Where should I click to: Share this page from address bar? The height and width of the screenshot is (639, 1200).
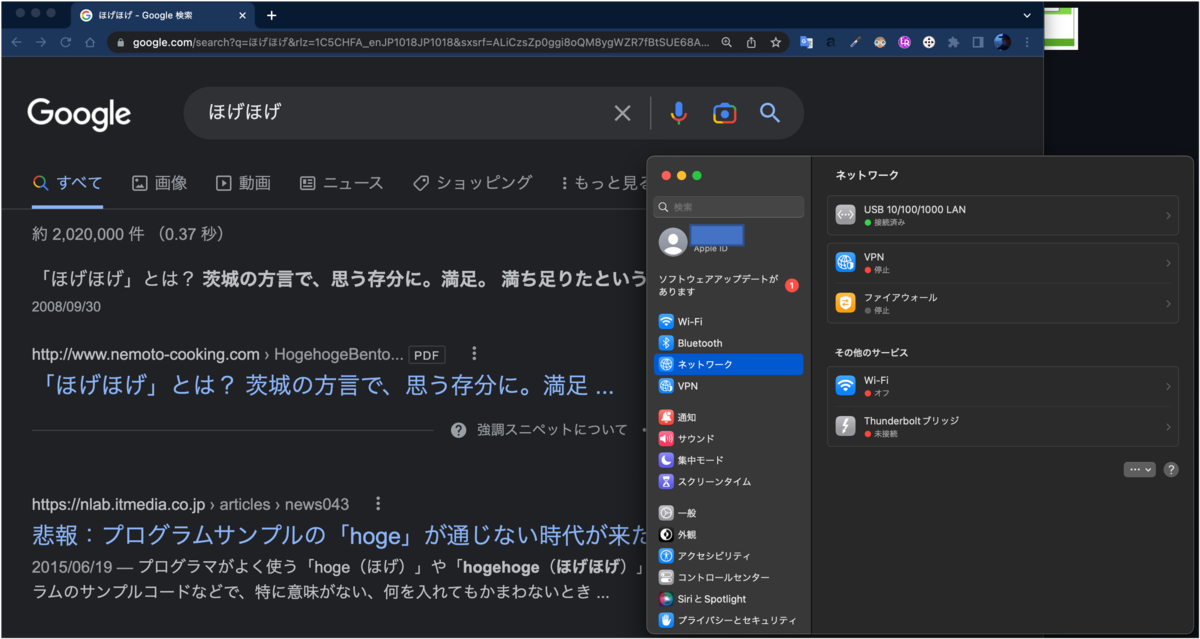pos(751,42)
